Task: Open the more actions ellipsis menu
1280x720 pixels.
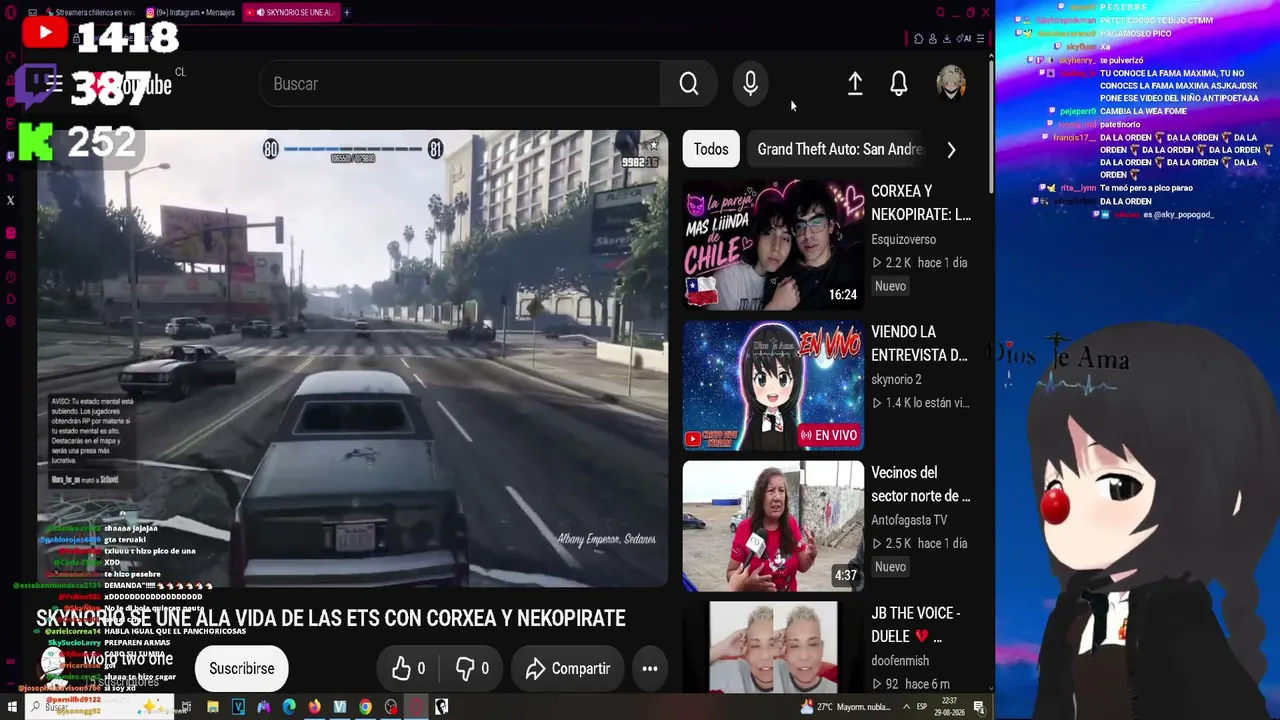Action: pyautogui.click(x=650, y=669)
